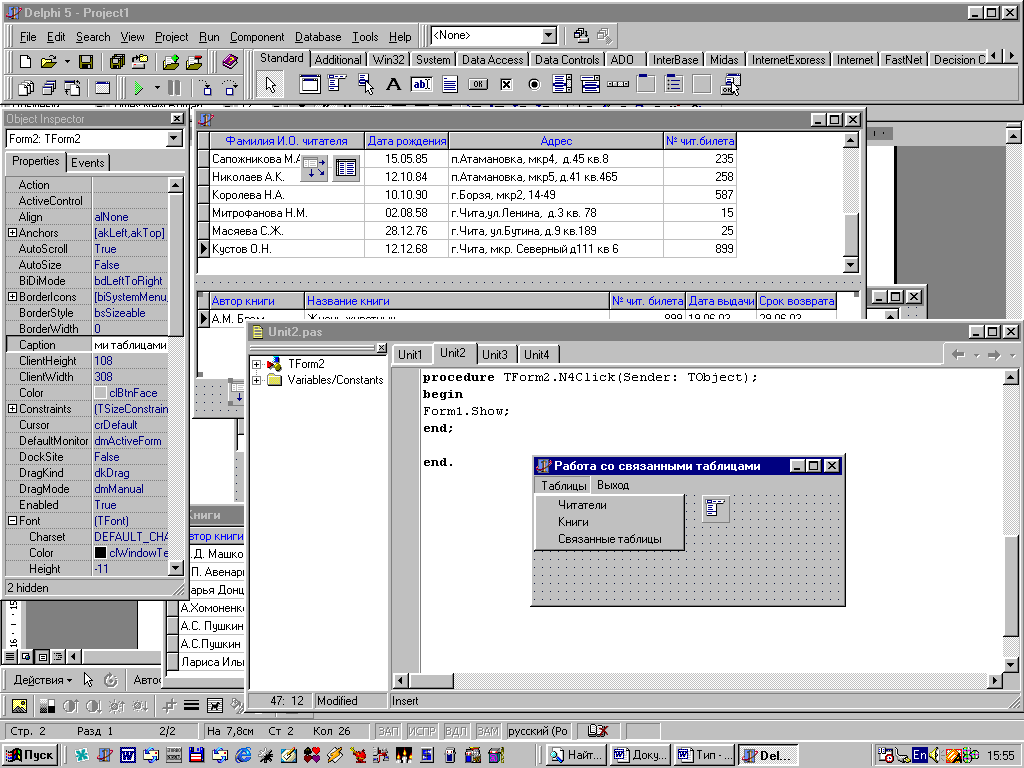
Task: Open the Database menu
Action: pos(318,37)
